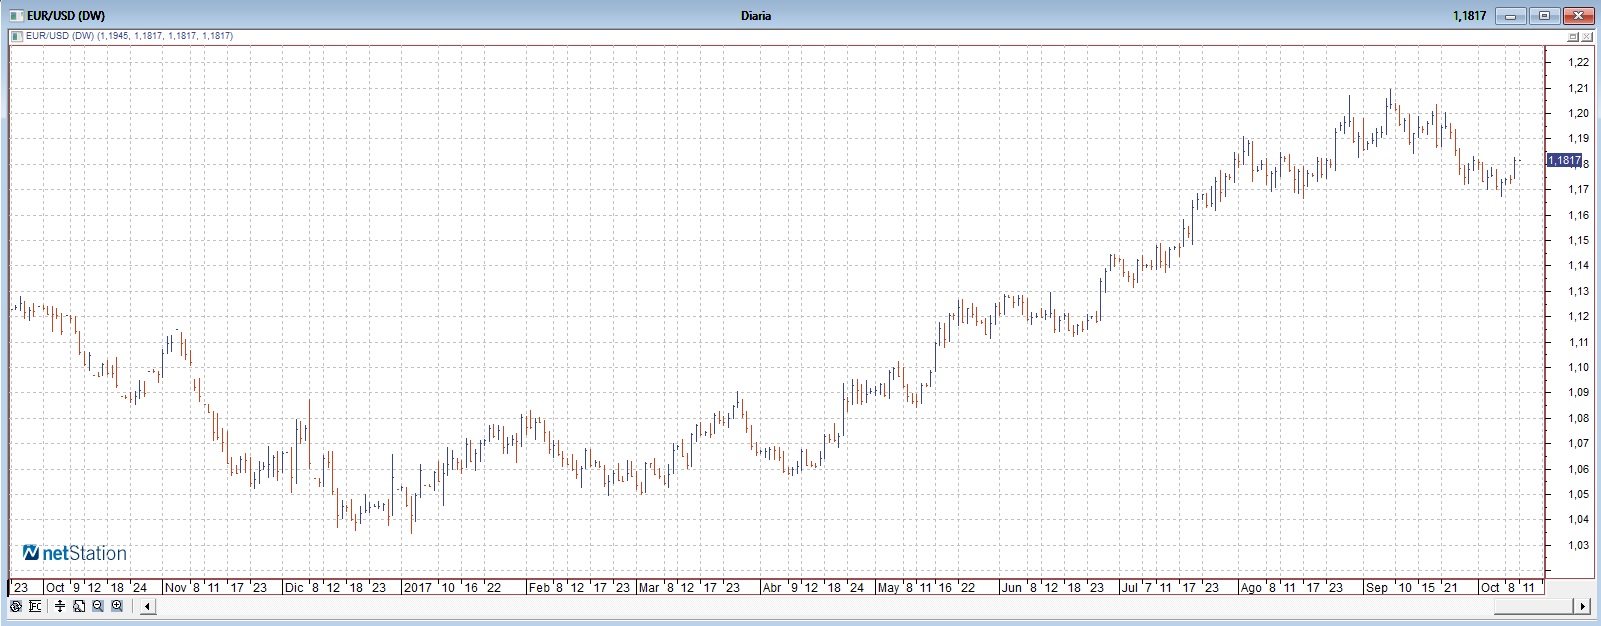Click the page fit icon in bottom toolbar

pos(79,606)
